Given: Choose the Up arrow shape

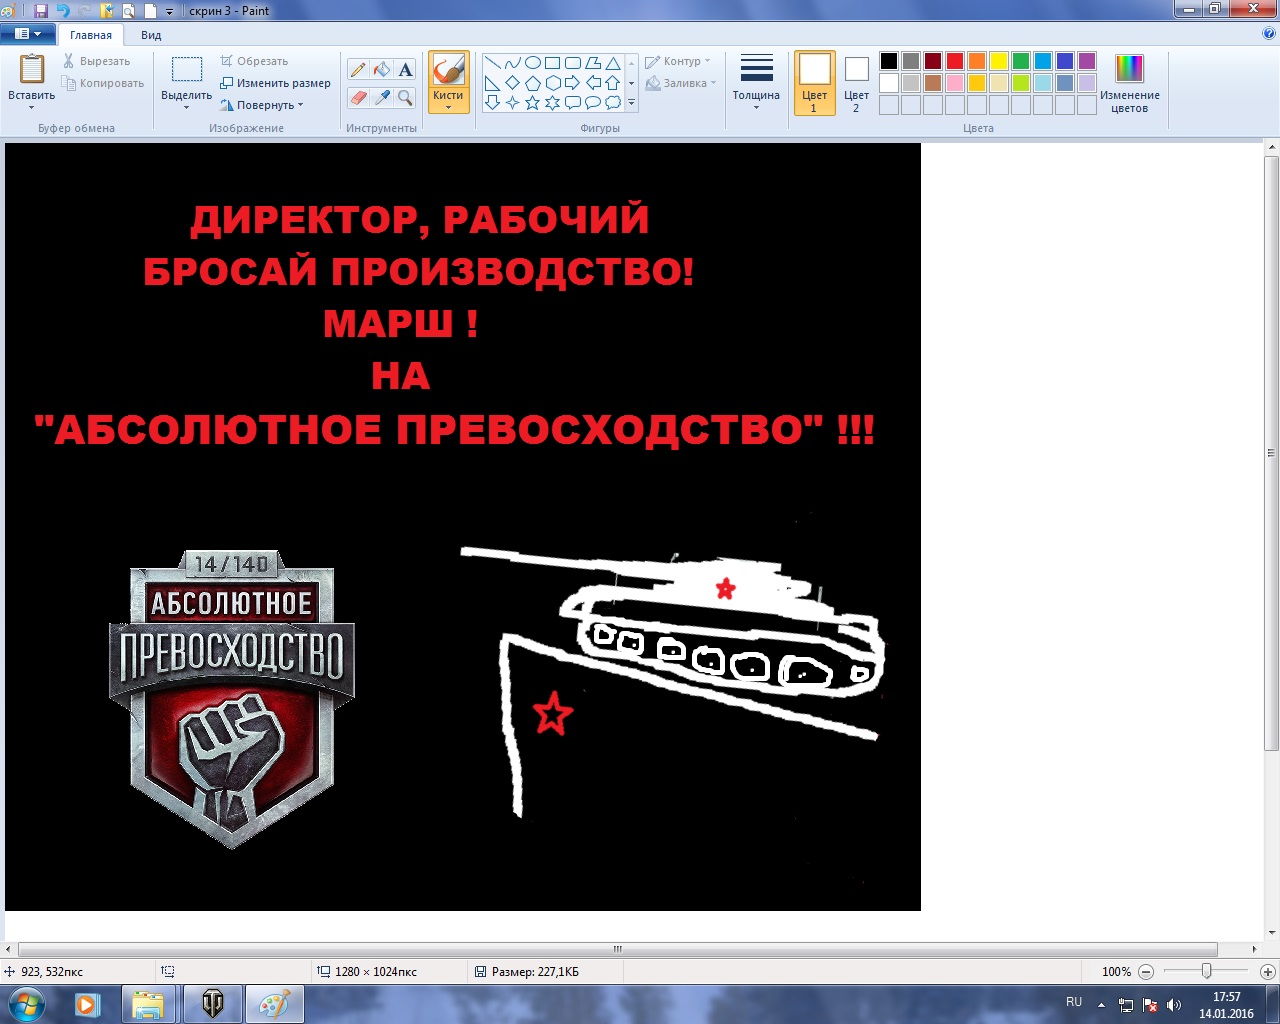Looking at the screenshot, I should [x=612, y=83].
